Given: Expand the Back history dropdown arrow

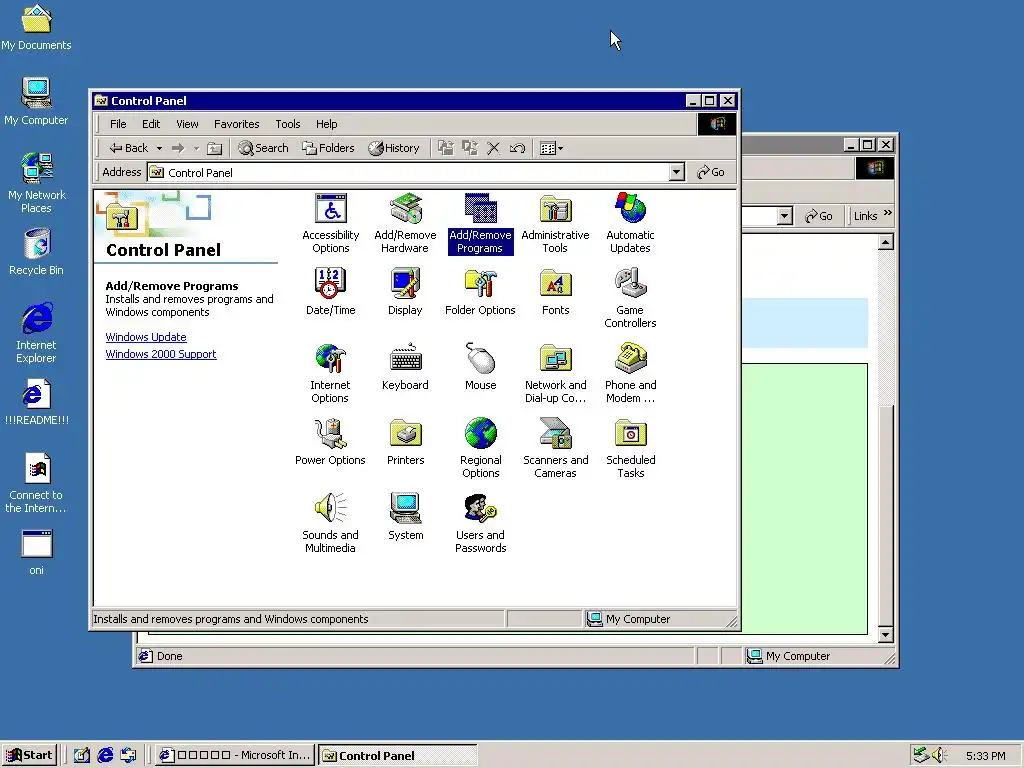Looking at the screenshot, I should coord(159,148).
